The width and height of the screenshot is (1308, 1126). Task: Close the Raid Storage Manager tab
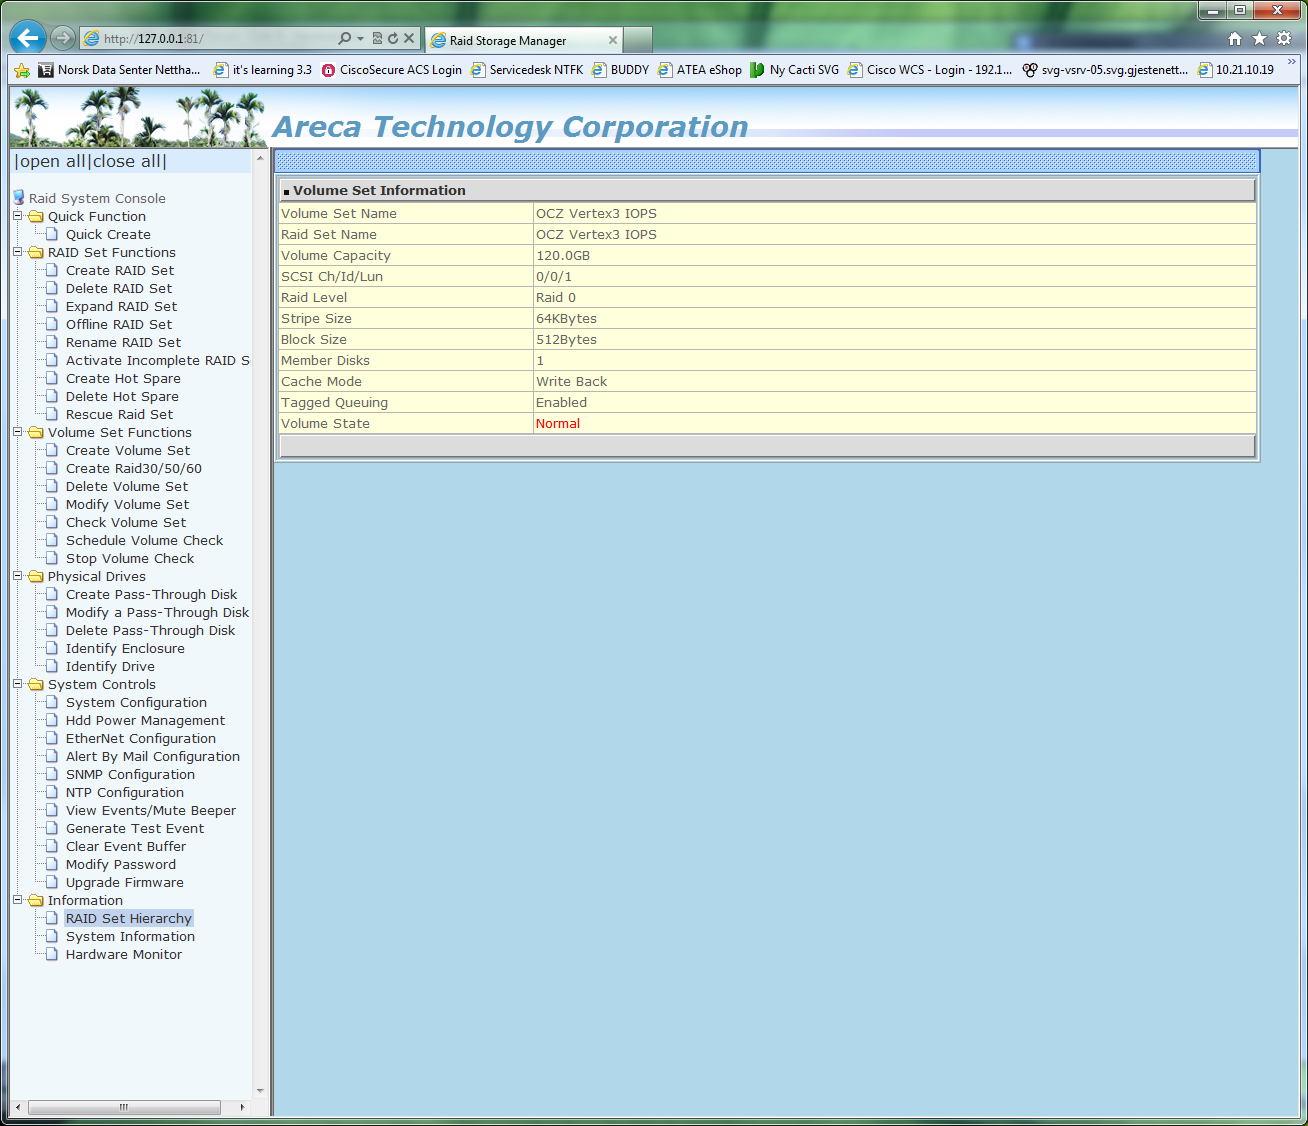613,40
